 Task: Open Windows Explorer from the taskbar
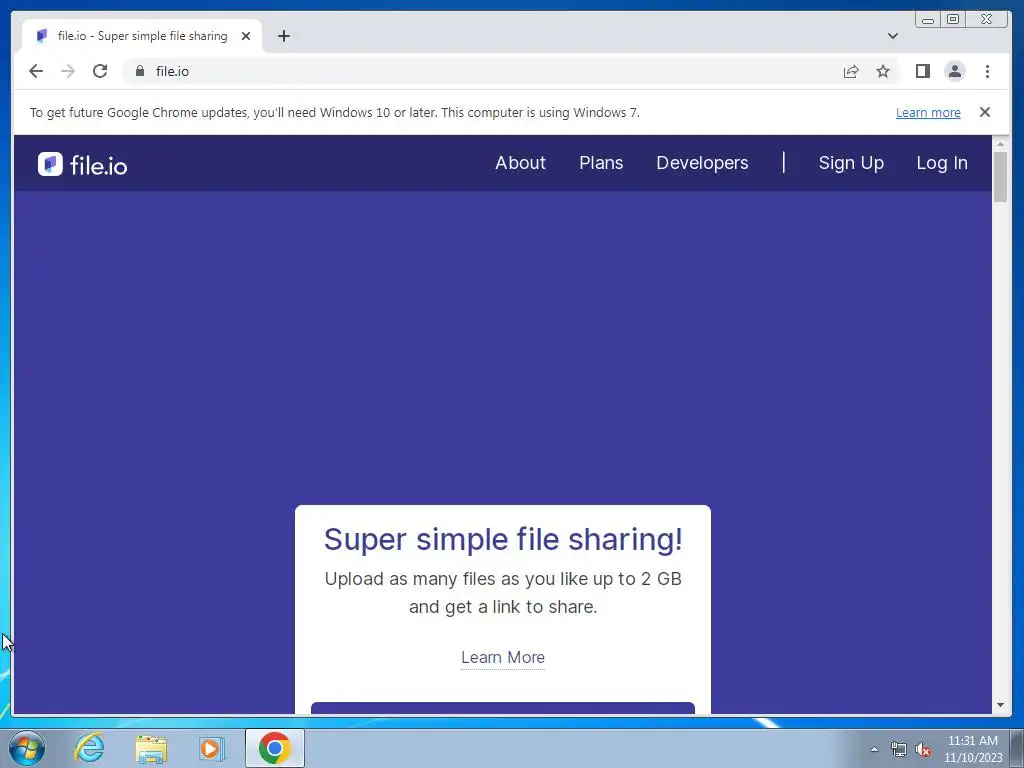coord(151,748)
